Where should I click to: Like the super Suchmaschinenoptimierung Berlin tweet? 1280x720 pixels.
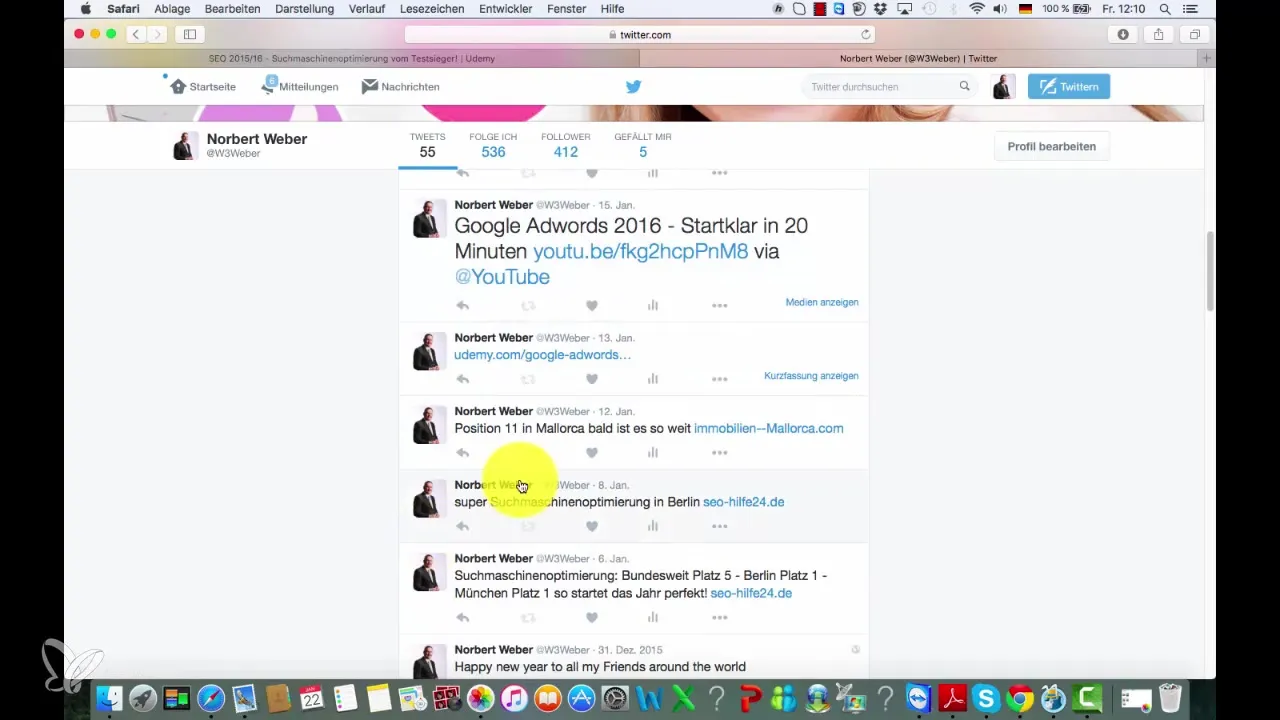[x=592, y=526]
